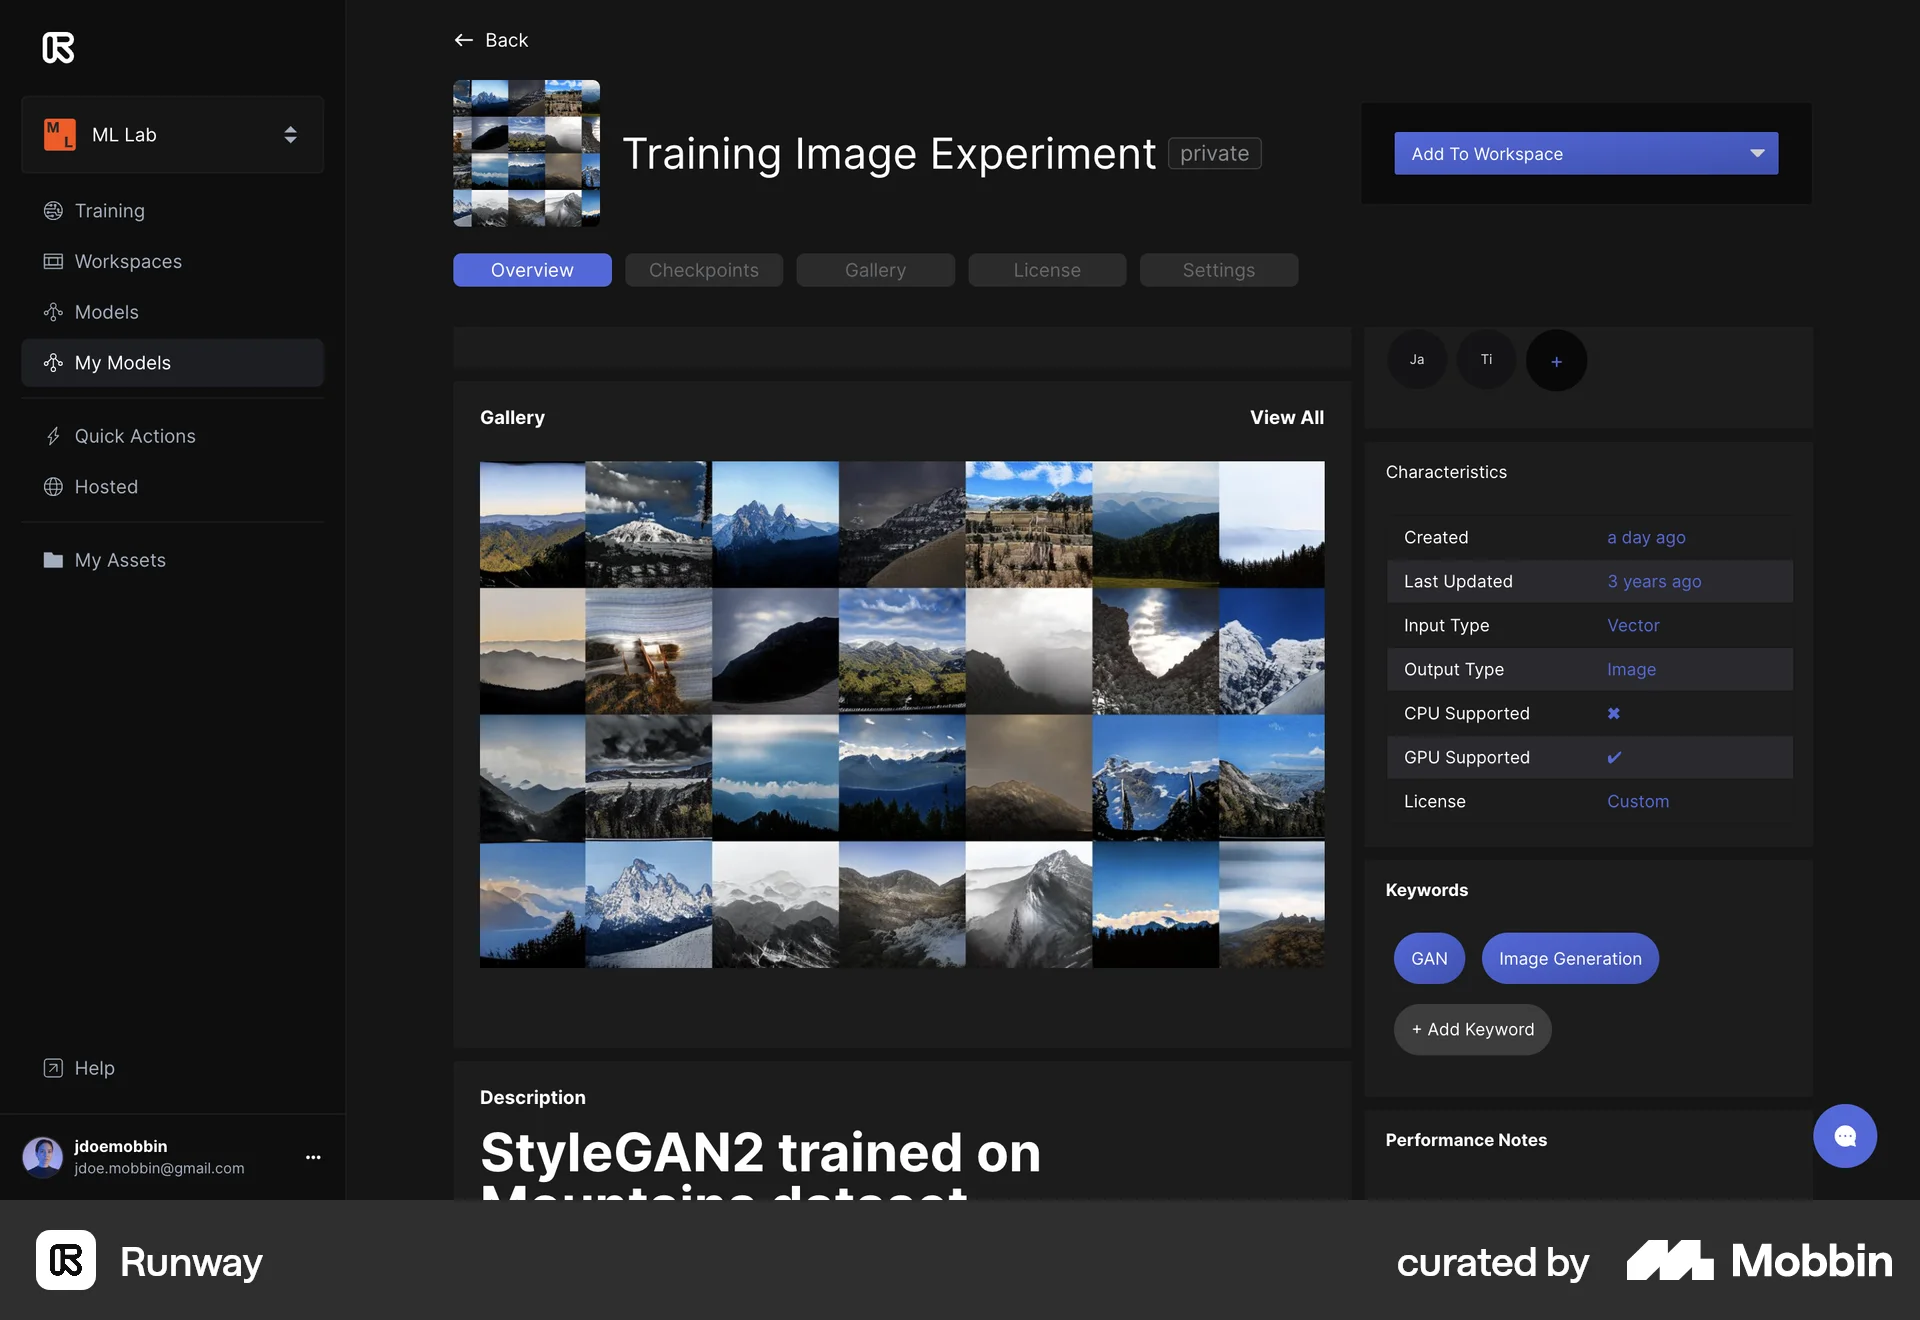Image resolution: width=1920 pixels, height=1320 pixels.
Task: Open the profile options menu for jdoemobbin
Action: click(x=312, y=1157)
